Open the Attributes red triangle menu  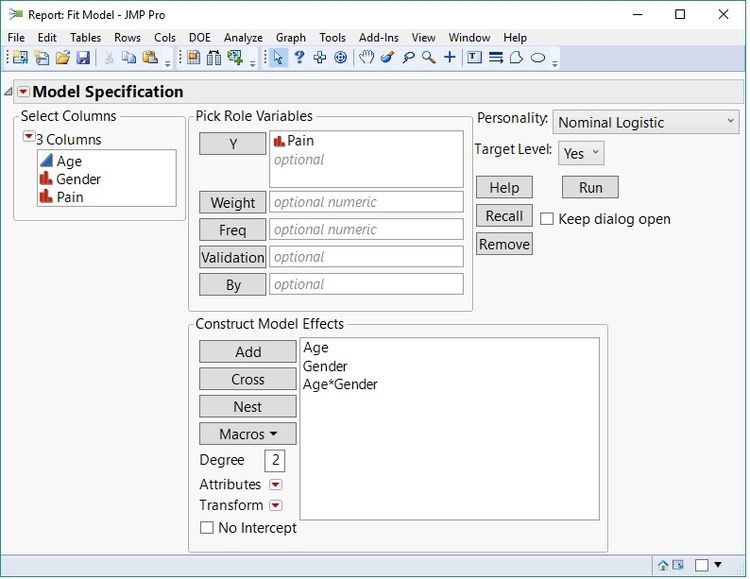pyautogui.click(x=276, y=485)
